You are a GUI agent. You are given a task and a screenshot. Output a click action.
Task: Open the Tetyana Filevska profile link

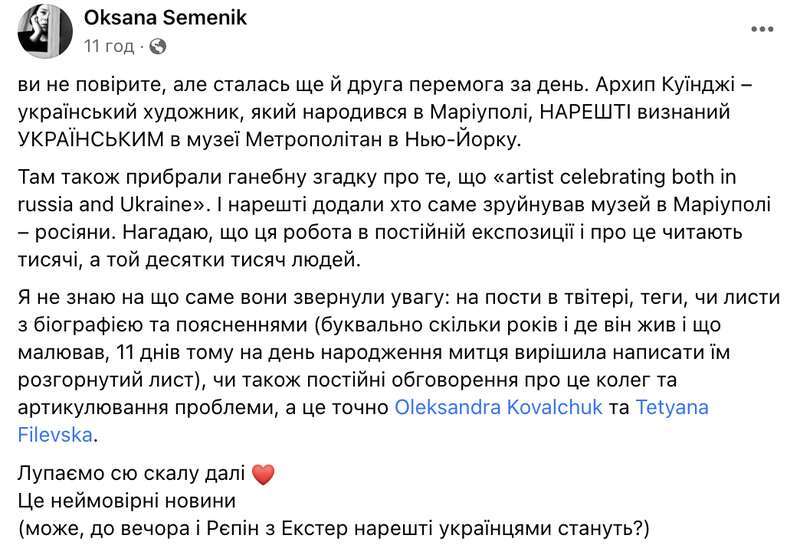pos(675,408)
